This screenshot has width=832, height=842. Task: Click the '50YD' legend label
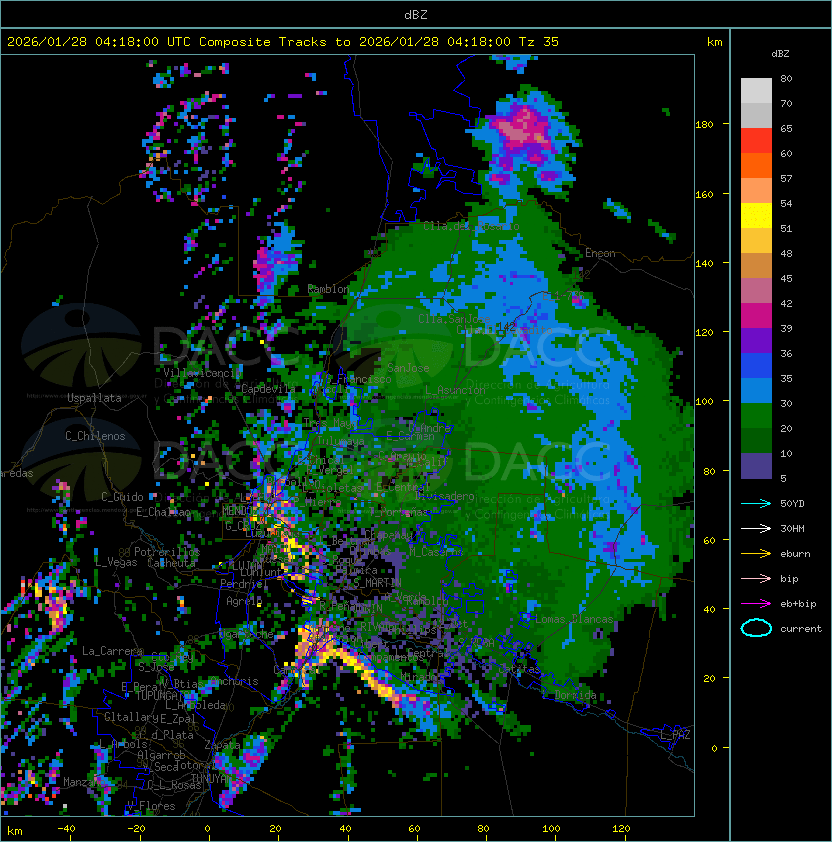[792, 504]
